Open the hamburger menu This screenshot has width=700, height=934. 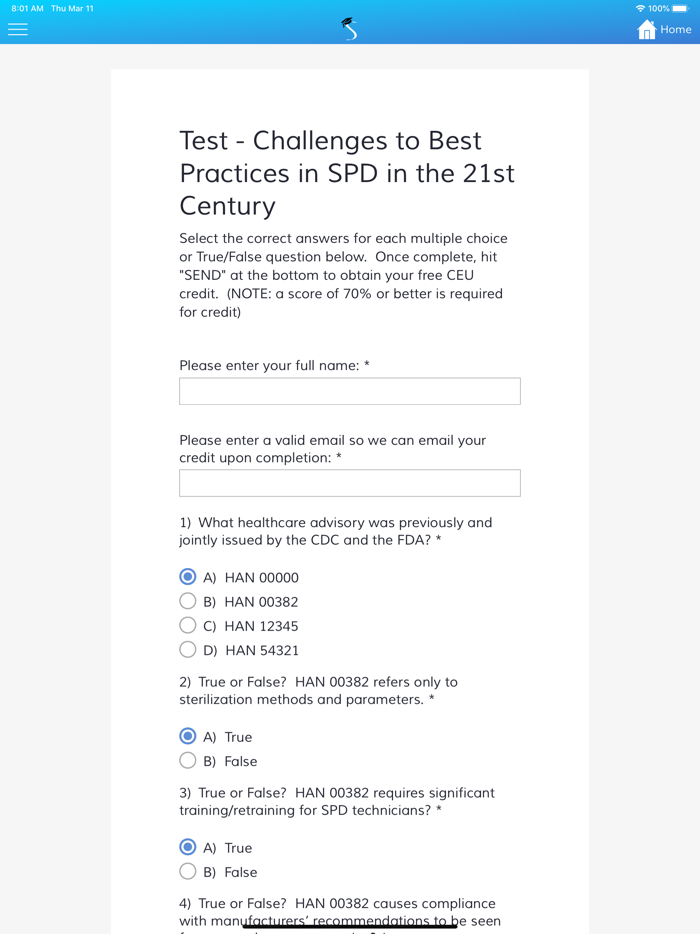18,29
